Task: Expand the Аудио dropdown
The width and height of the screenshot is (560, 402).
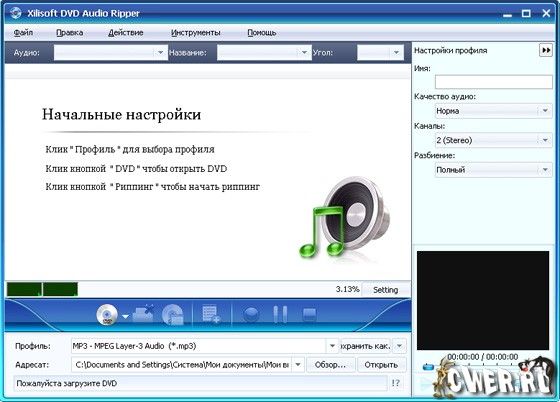Action: 160,52
